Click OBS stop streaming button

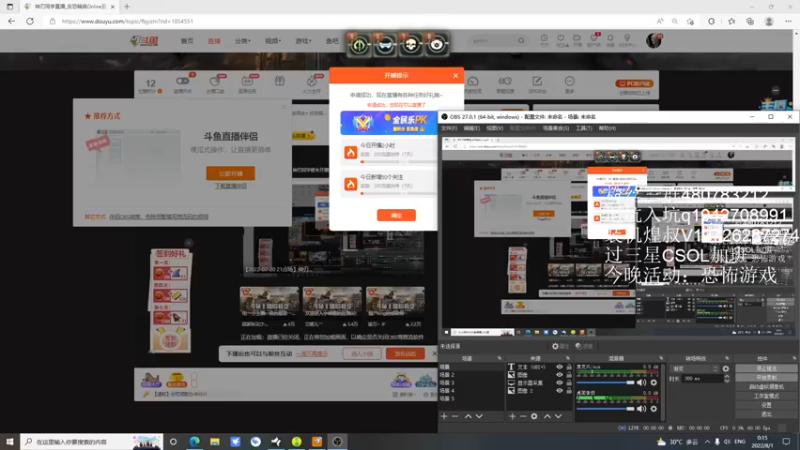tap(766, 368)
